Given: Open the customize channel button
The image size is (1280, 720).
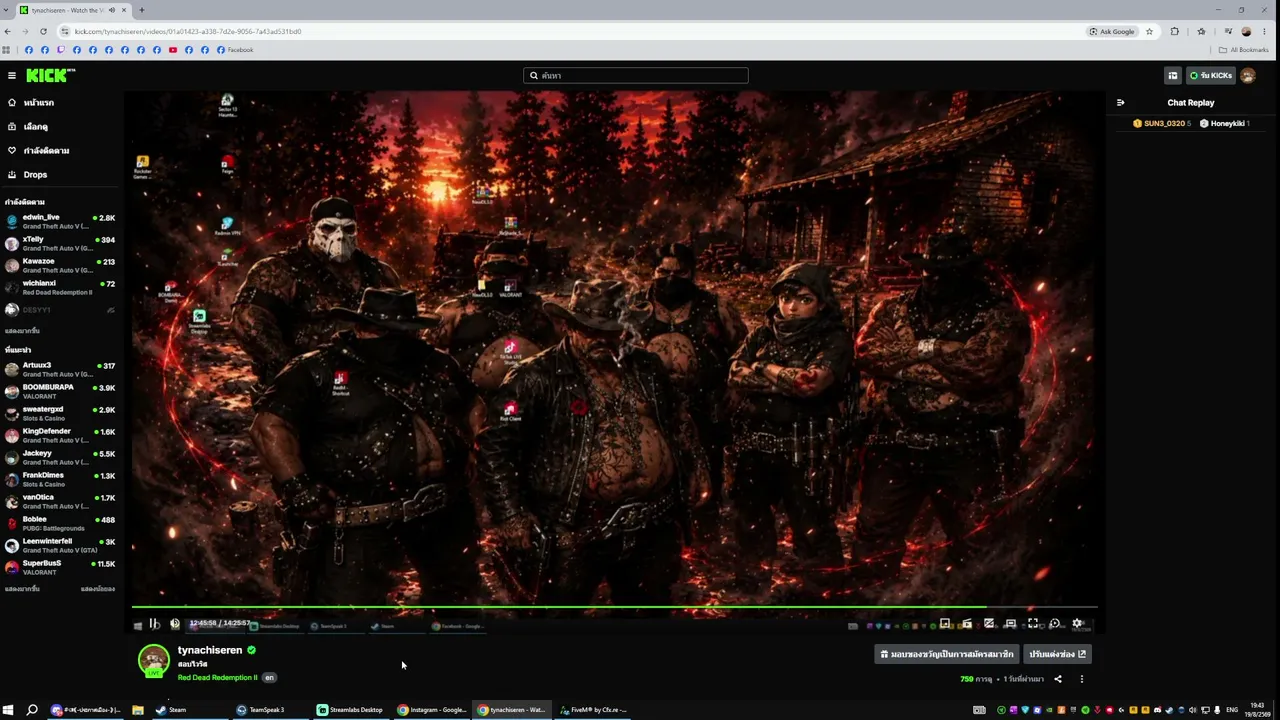Looking at the screenshot, I should tap(1057, 654).
